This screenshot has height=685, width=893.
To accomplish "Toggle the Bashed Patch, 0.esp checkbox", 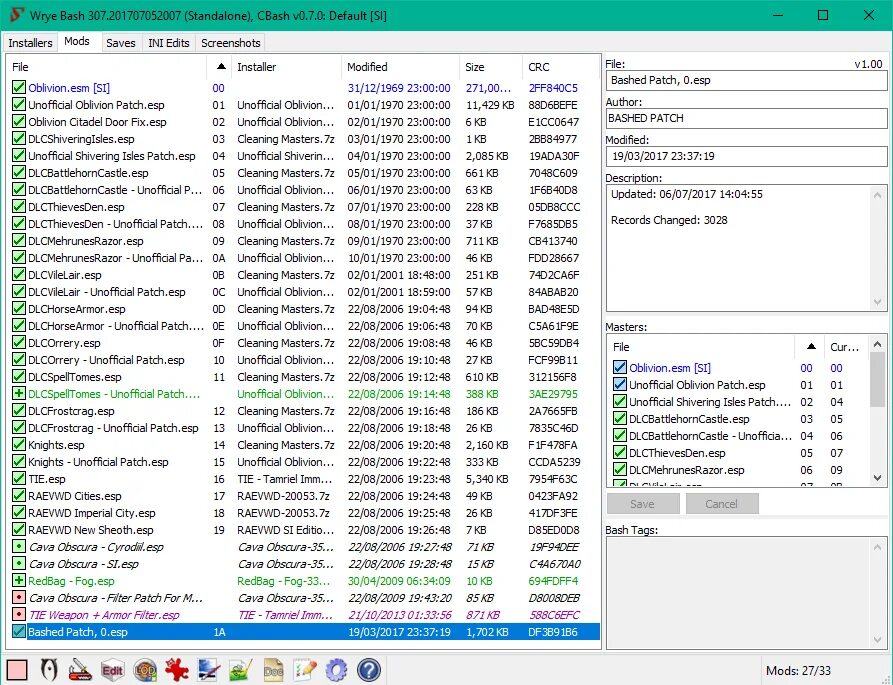I will click(x=19, y=631).
